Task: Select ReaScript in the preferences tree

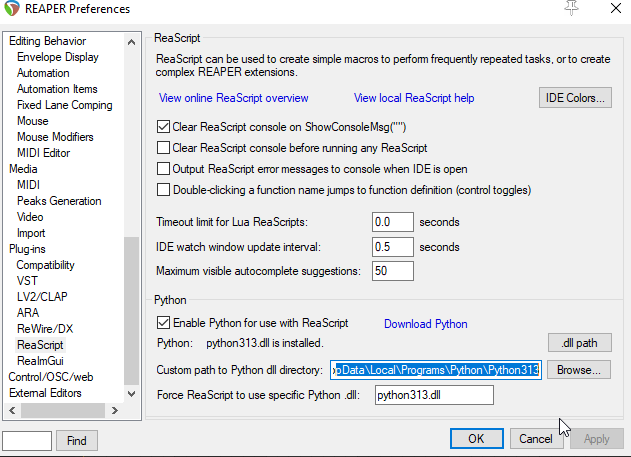Action: tap(40, 345)
